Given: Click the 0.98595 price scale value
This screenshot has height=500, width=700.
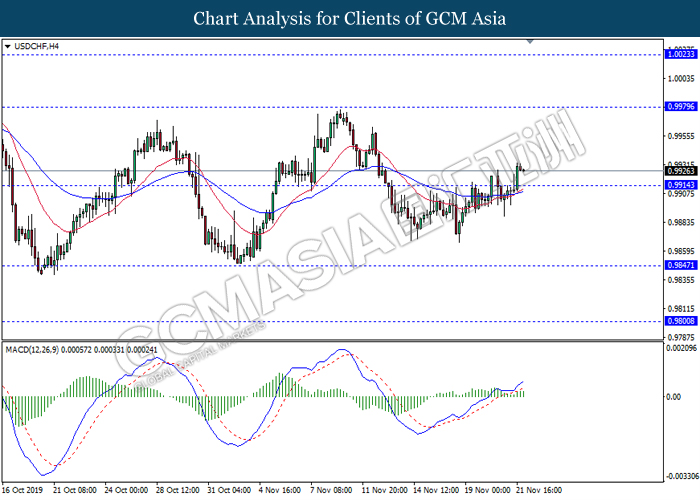Looking at the screenshot, I should pyautogui.click(x=681, y=251).
